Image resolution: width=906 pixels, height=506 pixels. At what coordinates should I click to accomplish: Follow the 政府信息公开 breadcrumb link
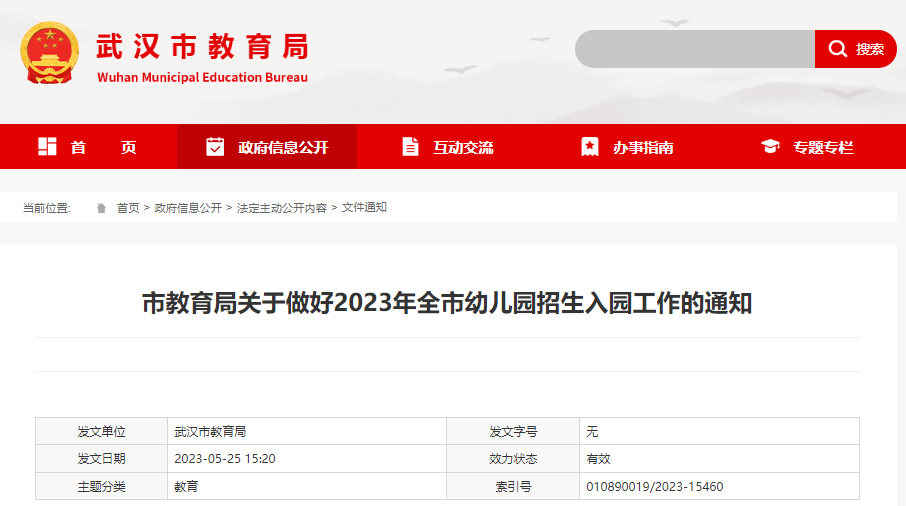click(x=188, y=208)
